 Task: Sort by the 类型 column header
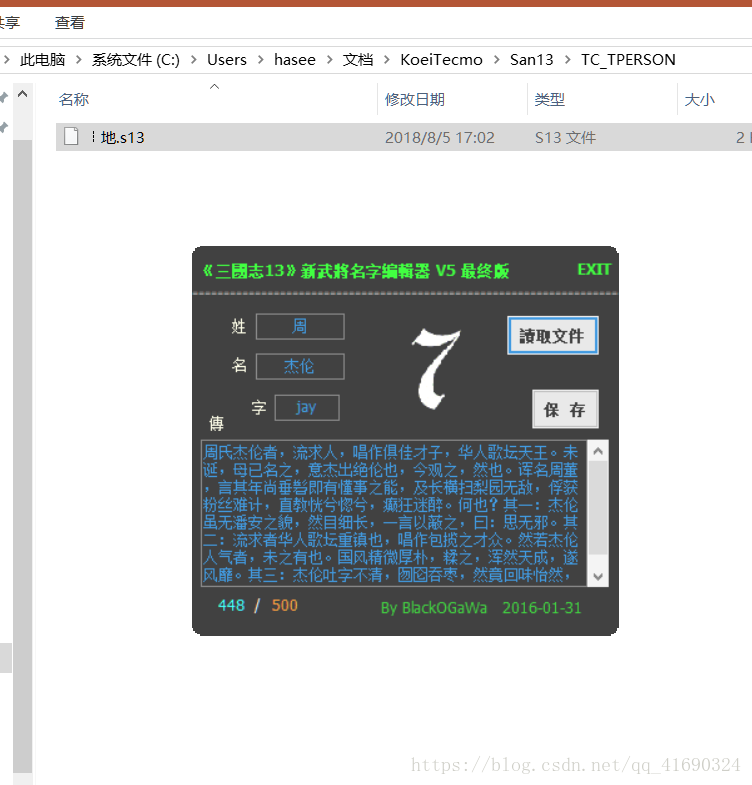click(549, 100)
